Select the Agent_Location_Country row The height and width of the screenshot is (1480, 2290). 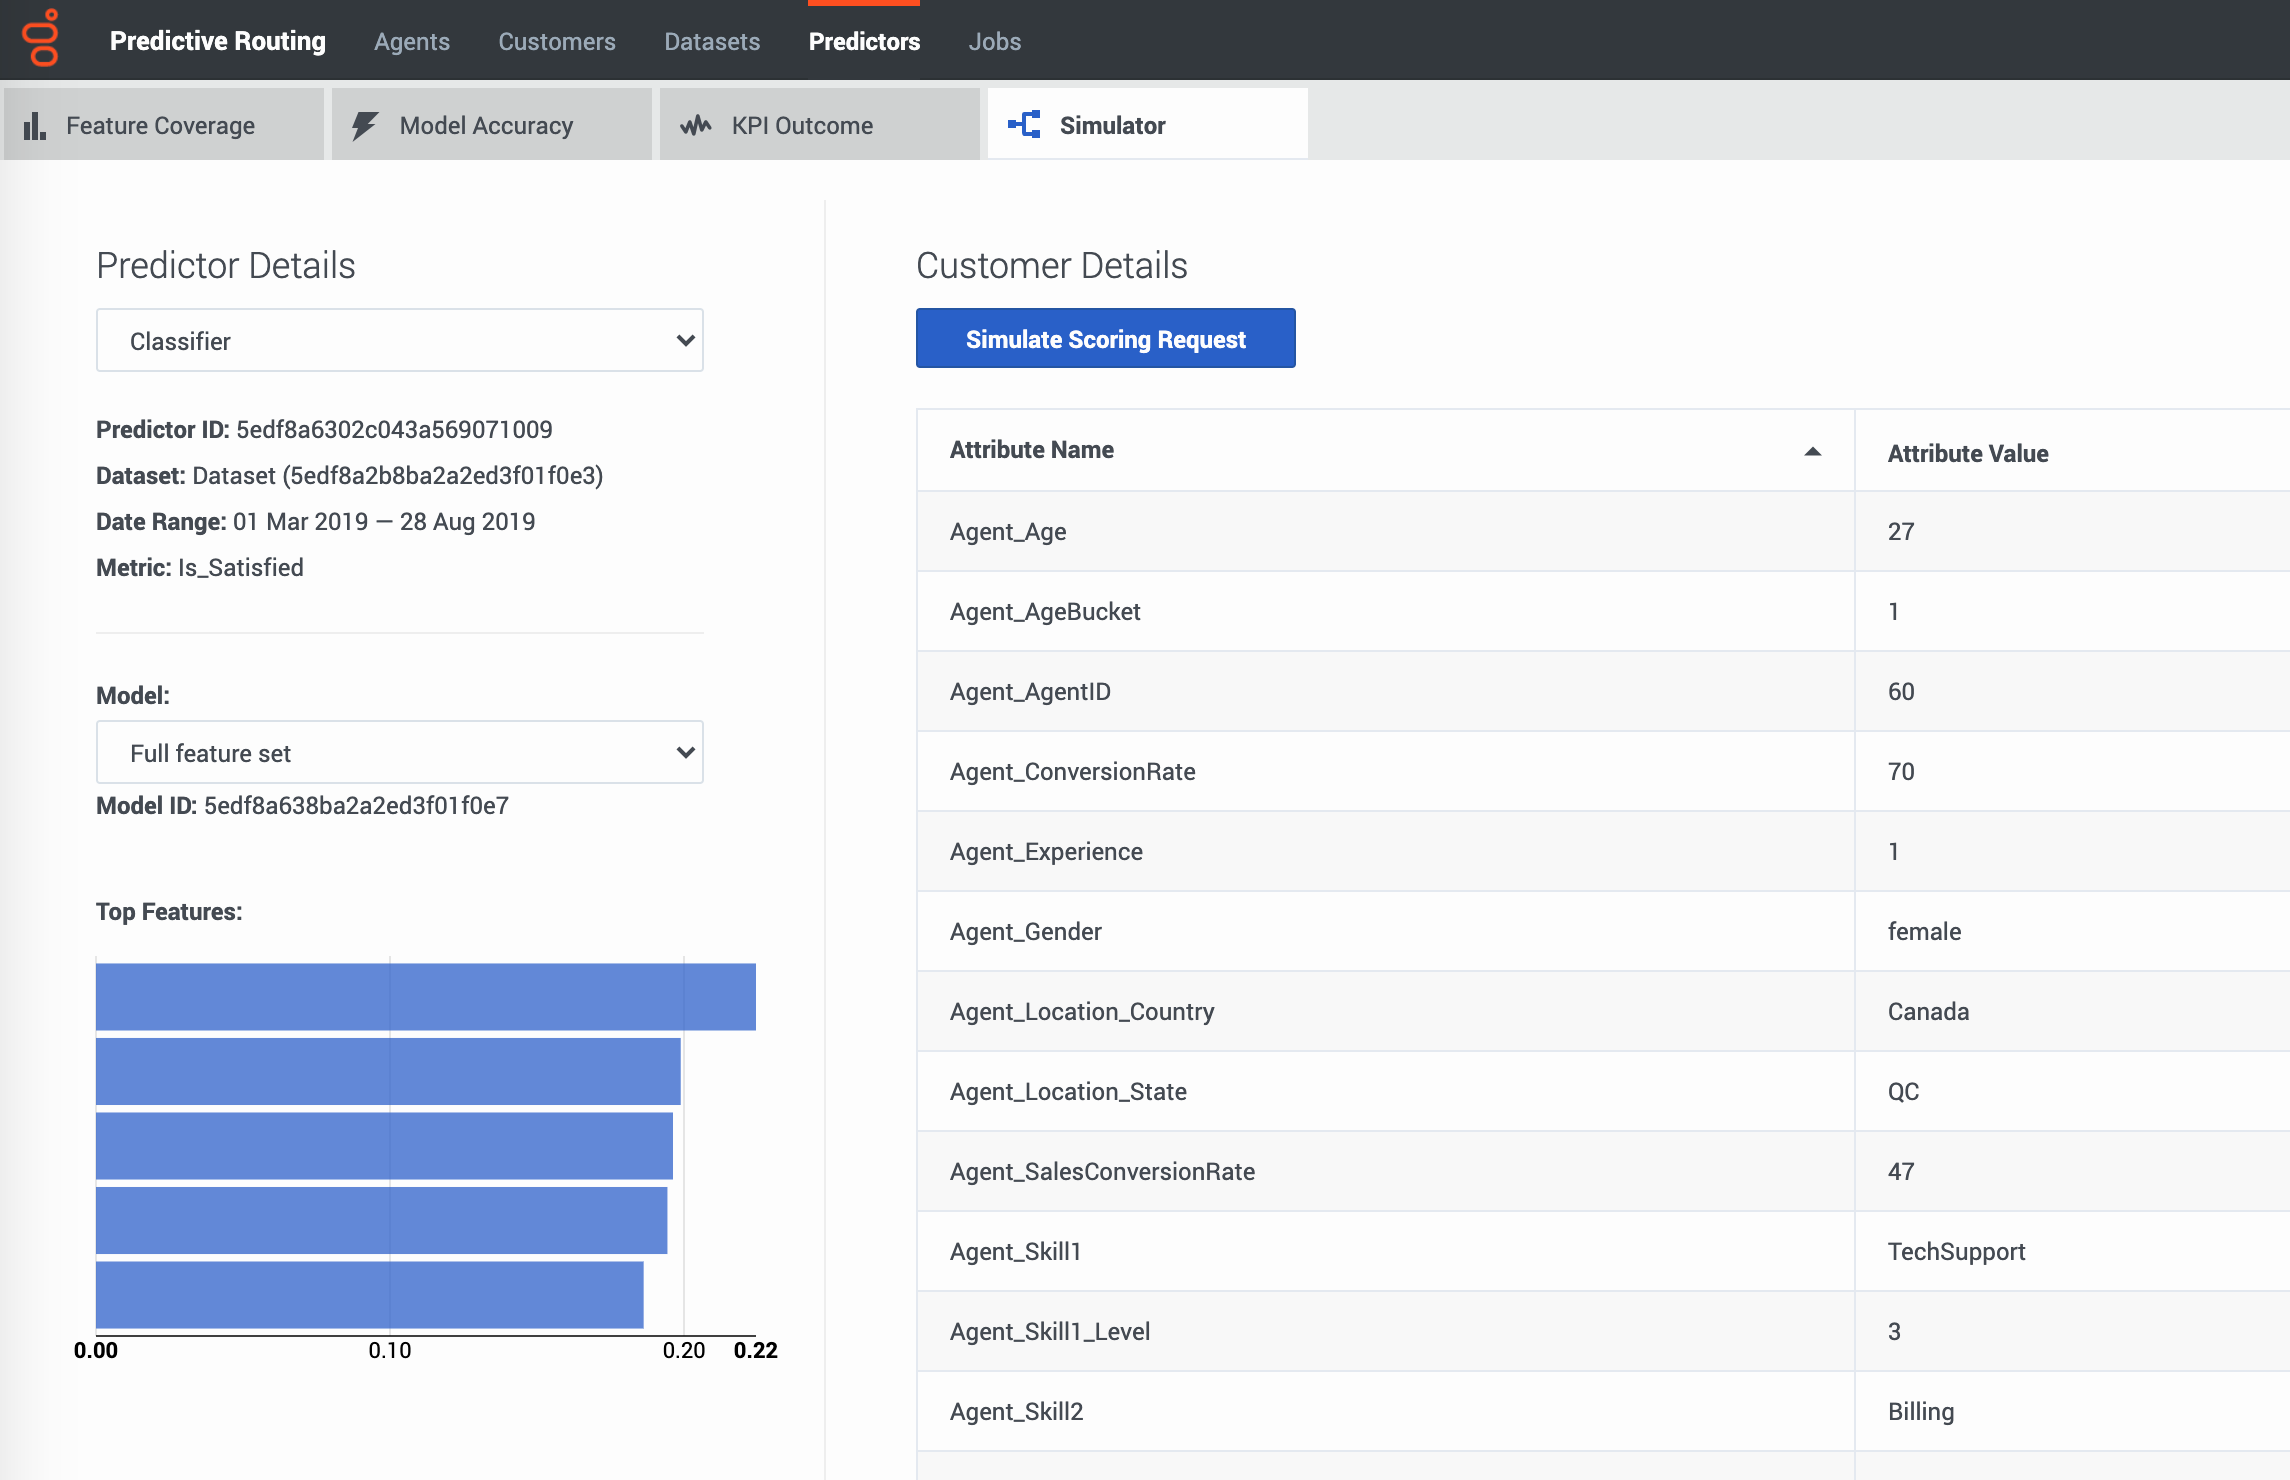(x=1603, y=1011)
